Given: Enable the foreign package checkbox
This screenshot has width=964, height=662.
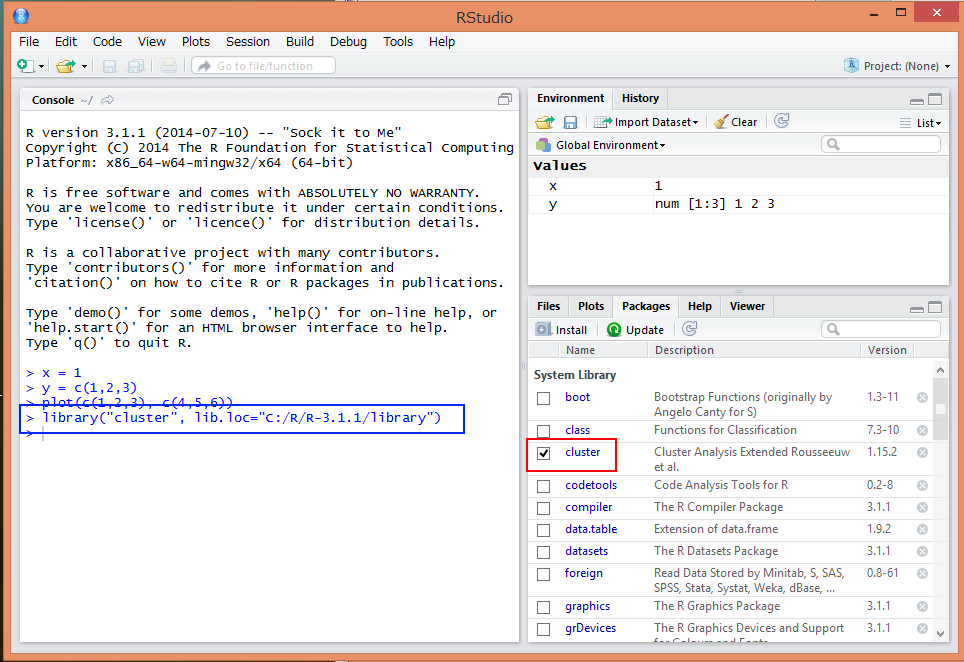Looking at the screenshot, I should click(x=543, y=574).
